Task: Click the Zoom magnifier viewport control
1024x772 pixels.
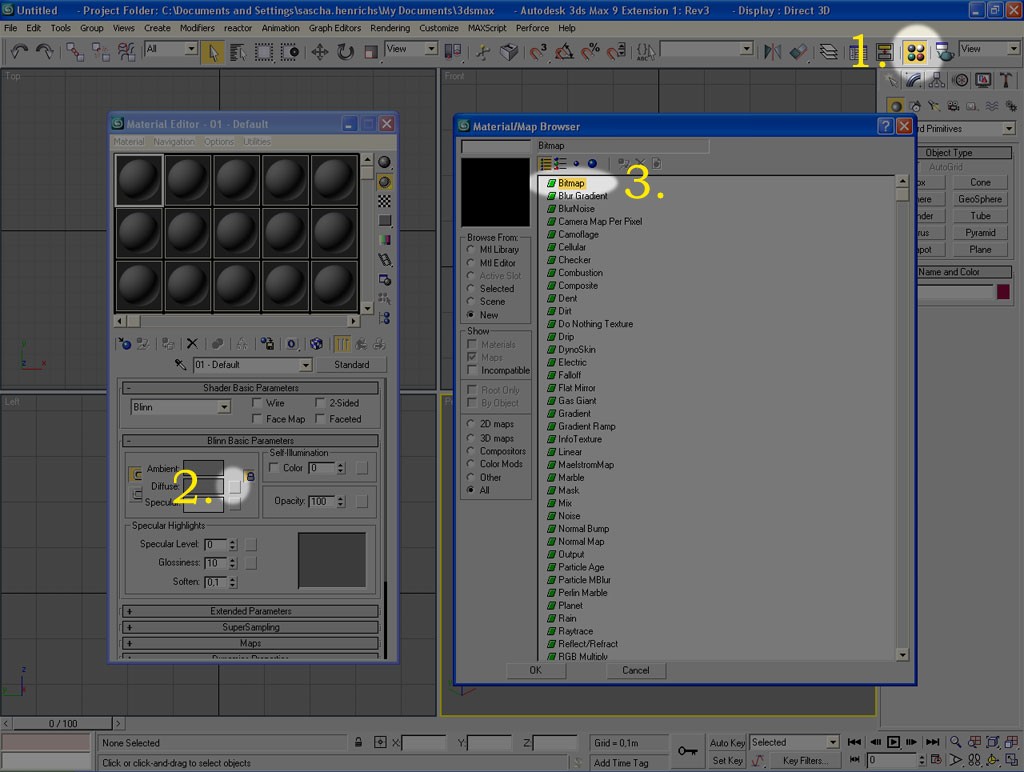Action: (x=955, y=742)
